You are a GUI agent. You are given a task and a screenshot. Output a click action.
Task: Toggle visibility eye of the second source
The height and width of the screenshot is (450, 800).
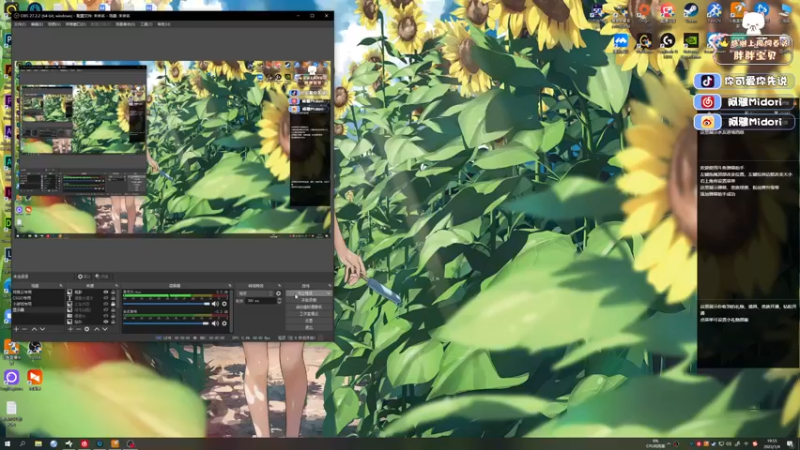(106, 298)
